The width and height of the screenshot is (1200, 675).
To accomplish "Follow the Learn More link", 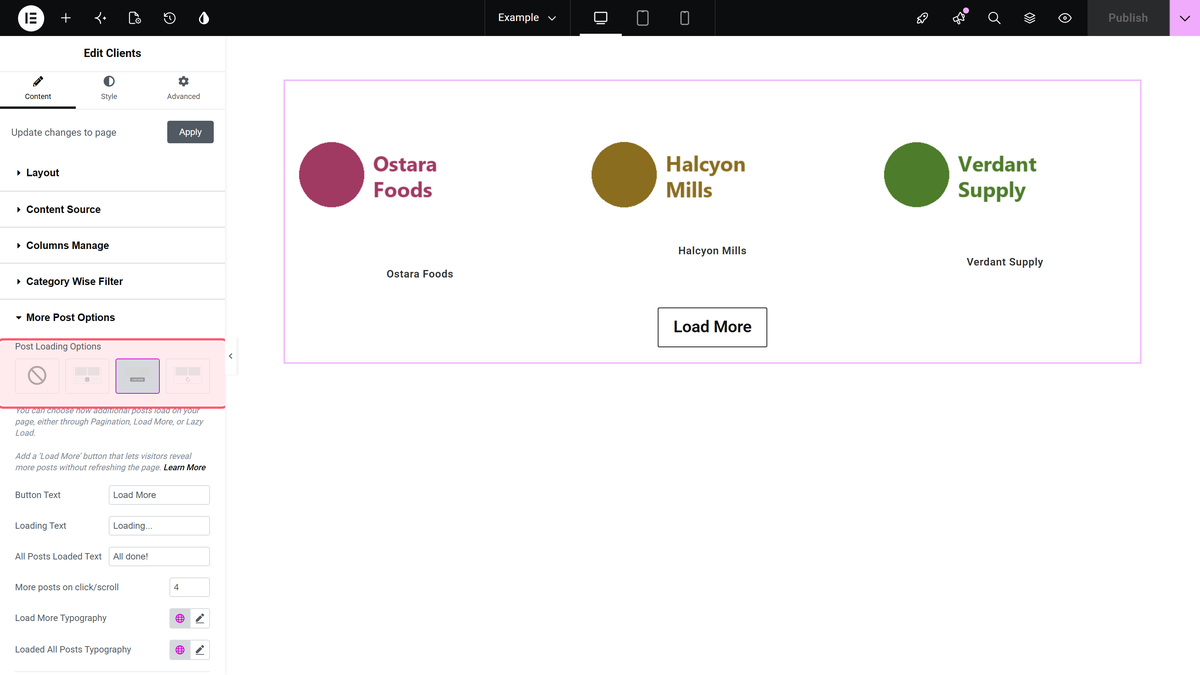I will [x=185, y=467].
